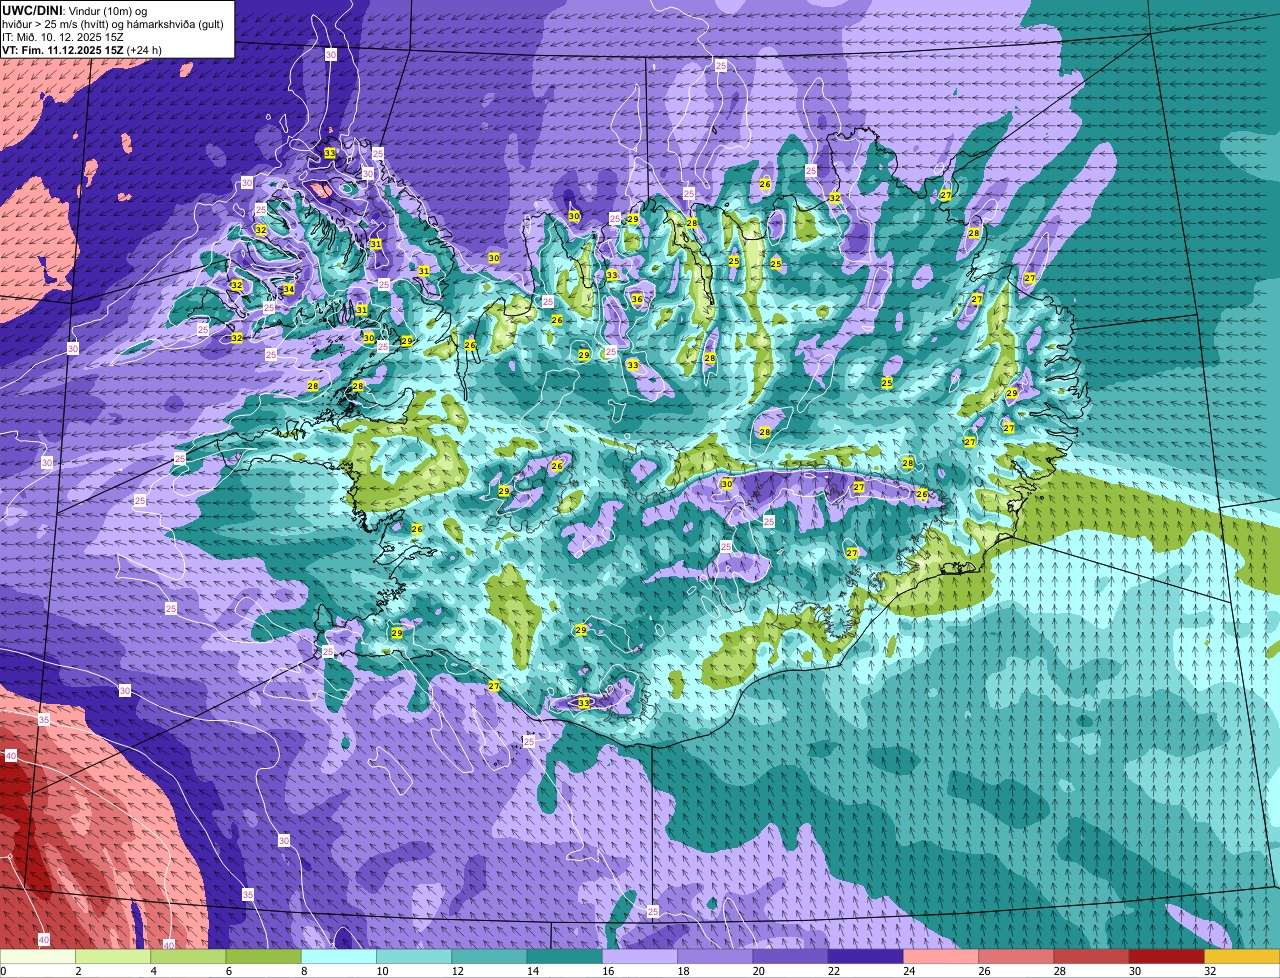Click the initial time text "IT: Mið. 10. 12. 2025 15Z"
This screenshot has width=1280, height=978.
63,37
